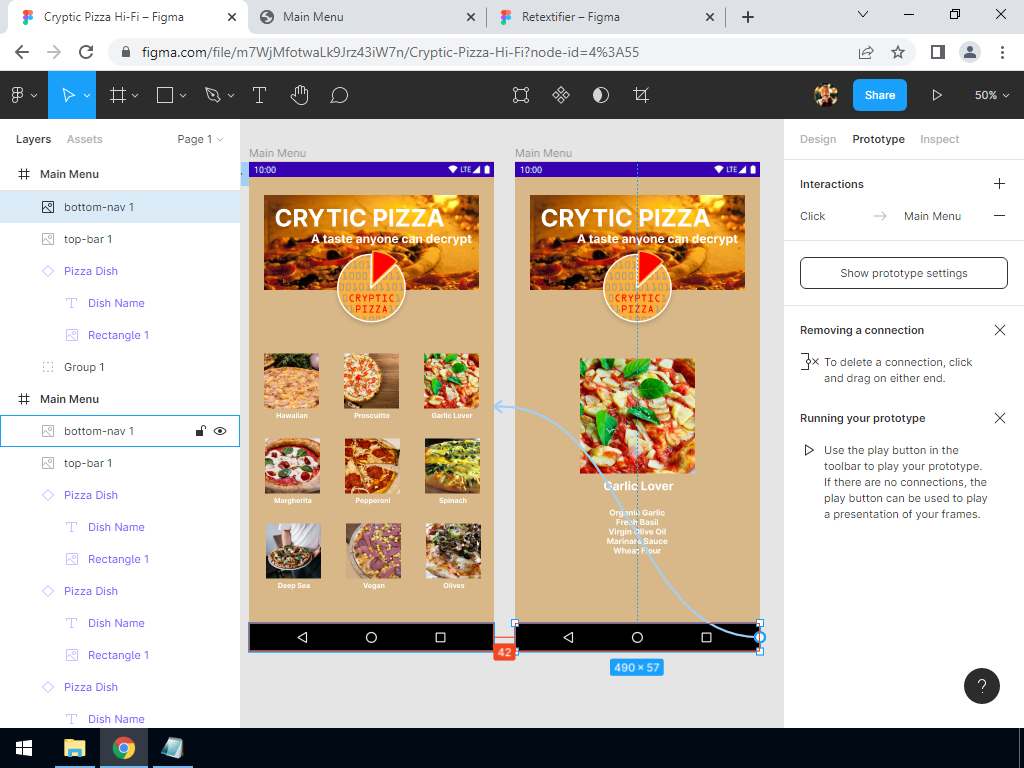Reload the page

click(x=86, y=52)
